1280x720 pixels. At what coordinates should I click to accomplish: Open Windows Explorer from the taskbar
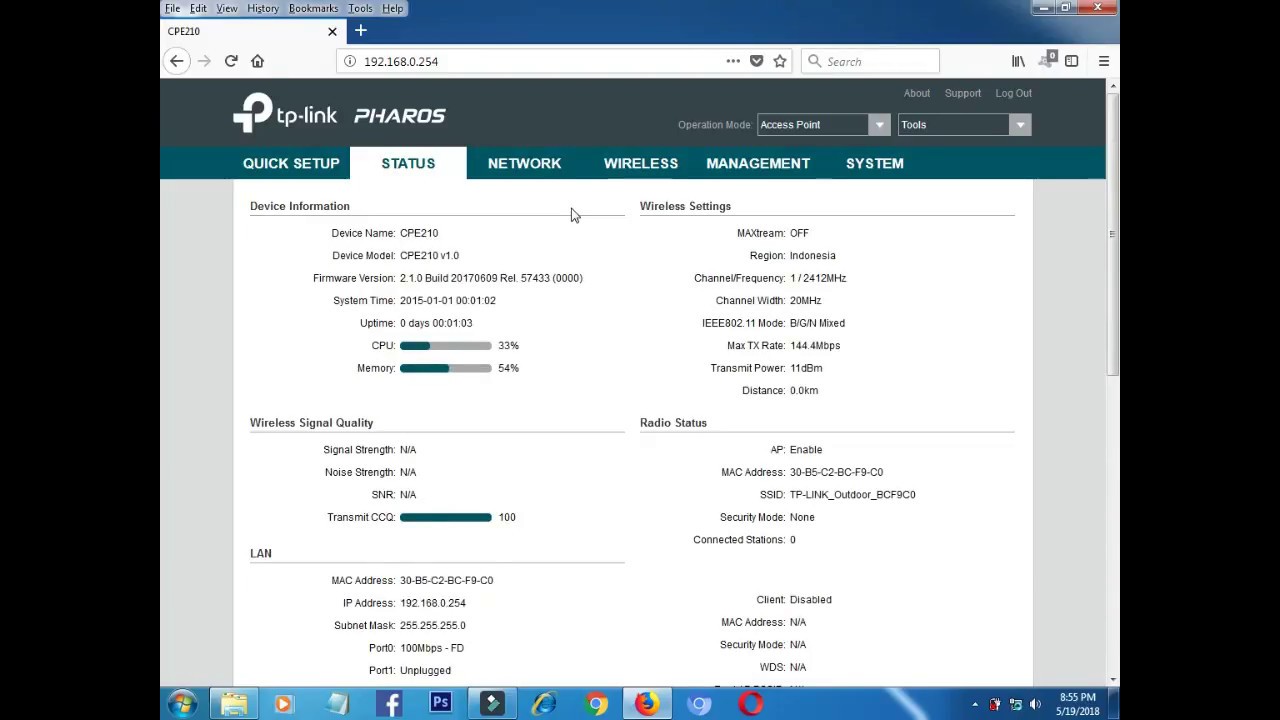click(x=234, y=704)
